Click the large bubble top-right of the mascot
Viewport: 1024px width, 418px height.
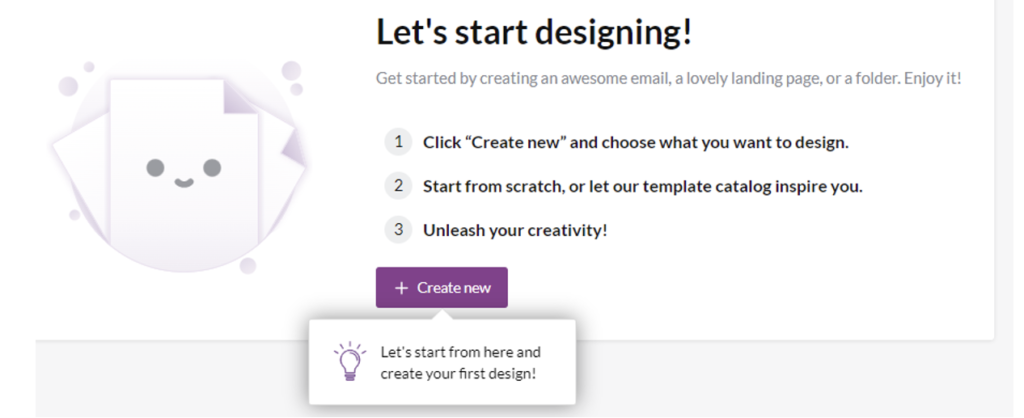[x=291, y=71]
